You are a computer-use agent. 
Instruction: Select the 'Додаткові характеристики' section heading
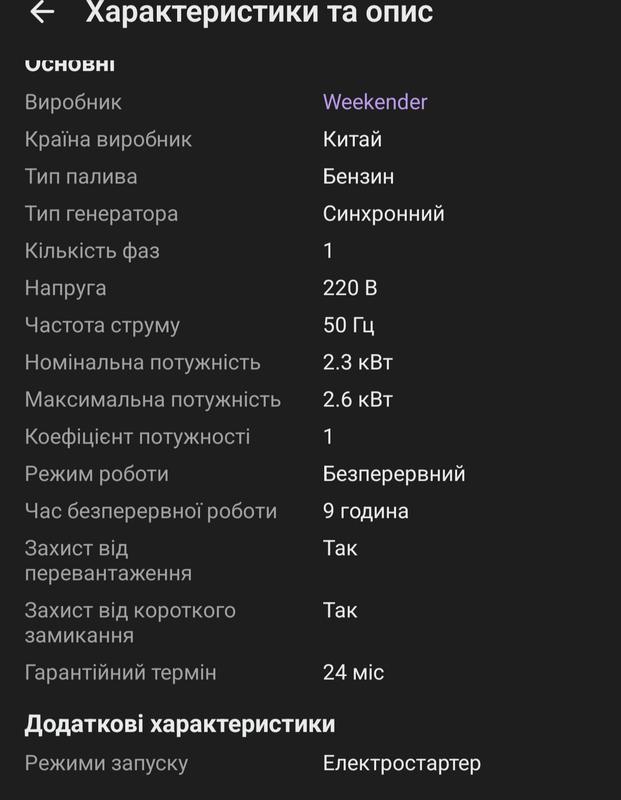click(180, 724)
